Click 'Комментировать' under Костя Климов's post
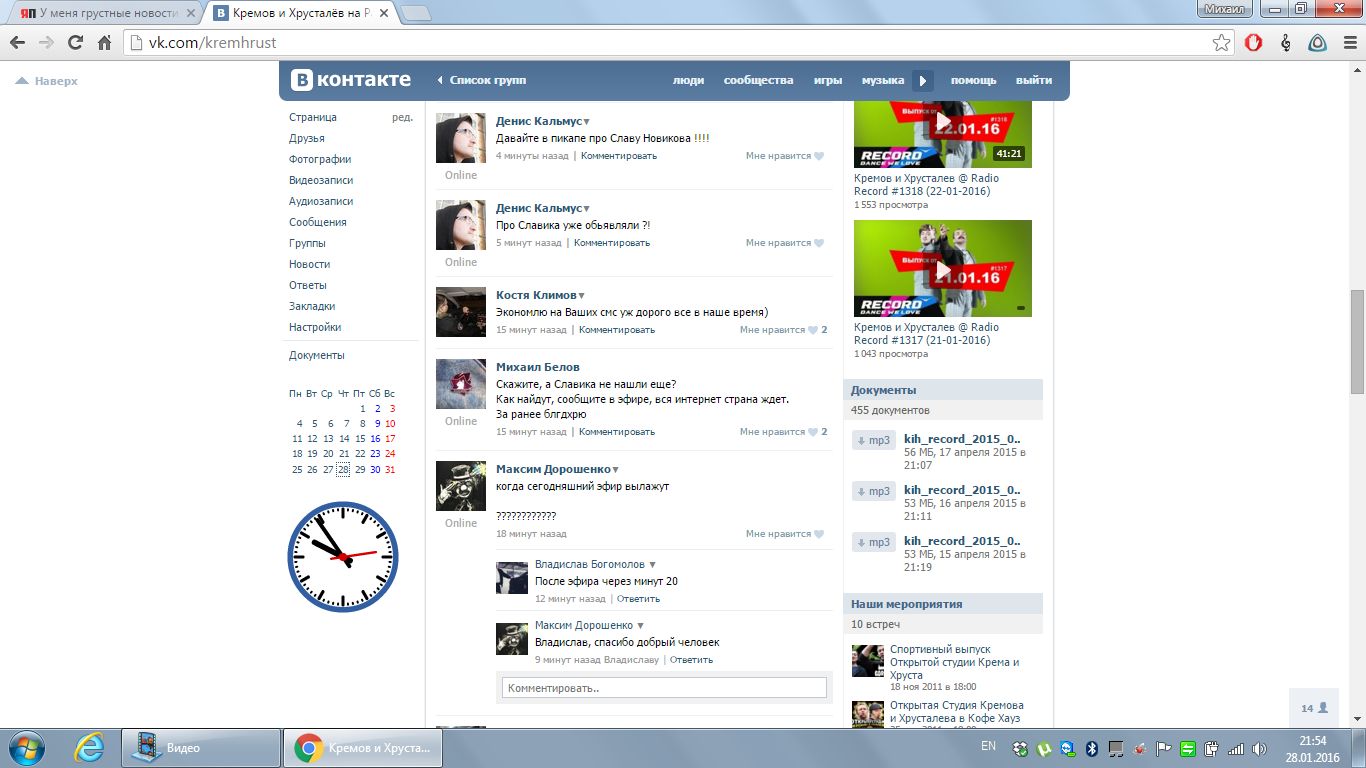The height and width of the screenshot is (768, 1366). pos(617,330)
